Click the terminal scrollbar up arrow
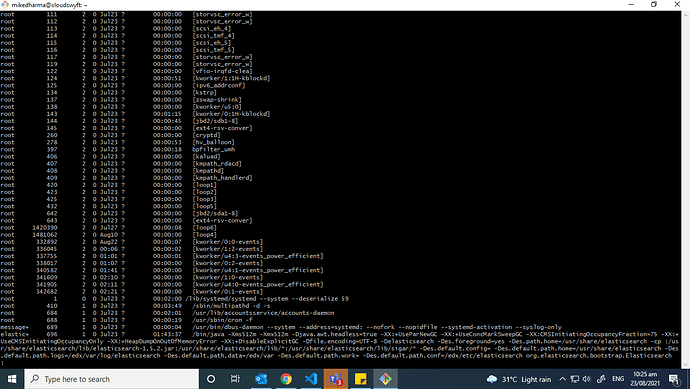This screenshot has width=690, height=389. (686, 15)
